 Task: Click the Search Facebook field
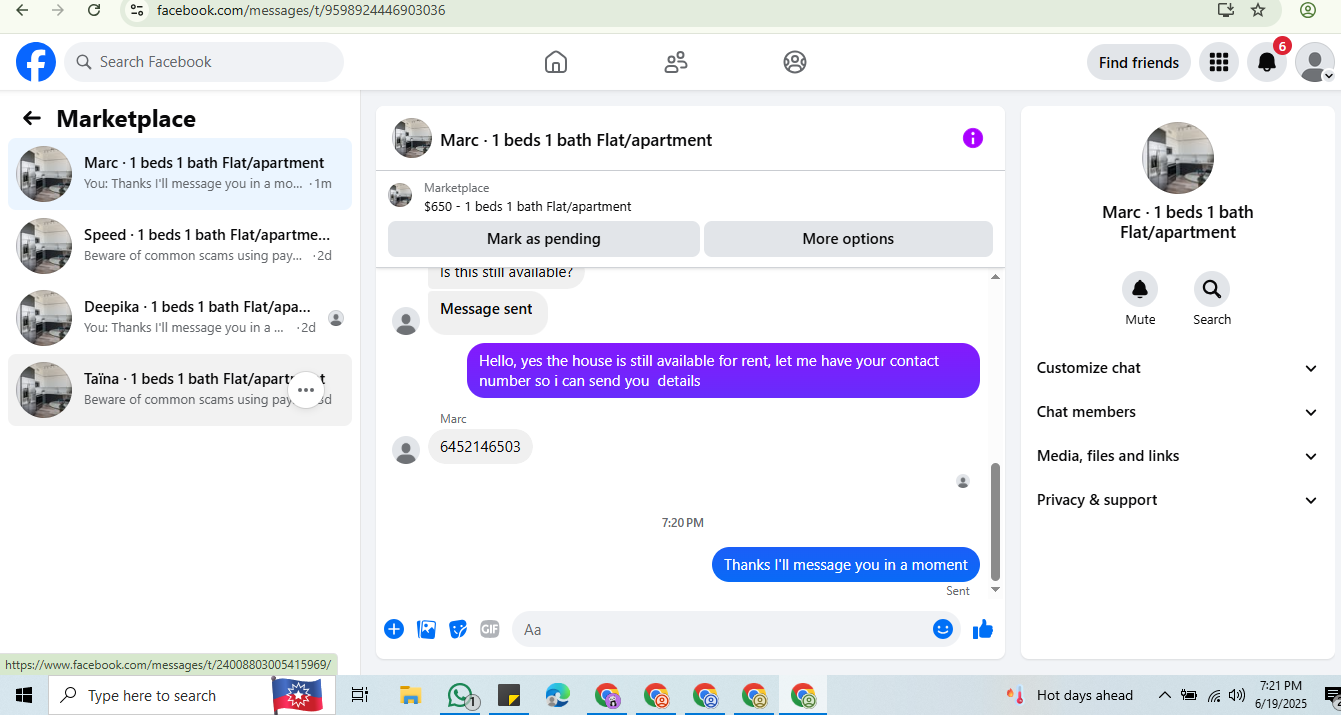pos(204,62)
